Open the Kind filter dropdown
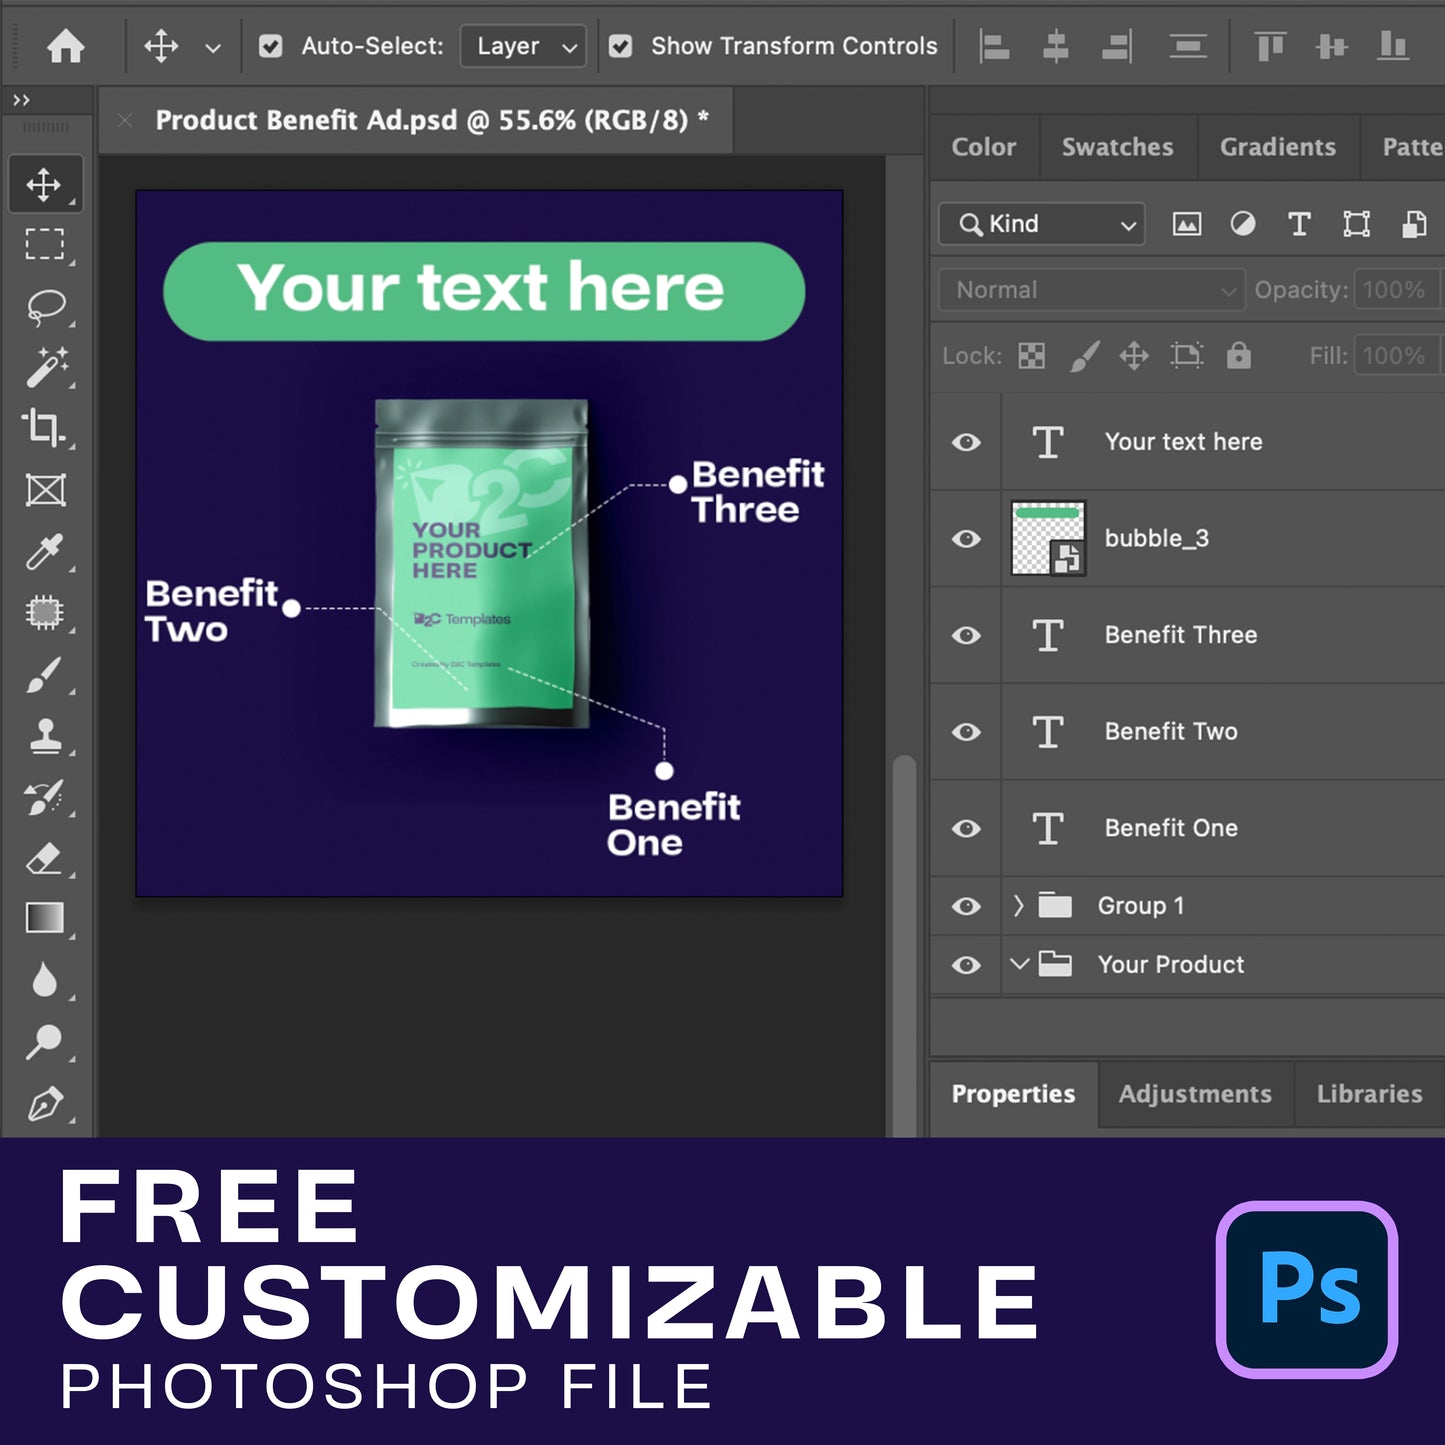 1041,224
